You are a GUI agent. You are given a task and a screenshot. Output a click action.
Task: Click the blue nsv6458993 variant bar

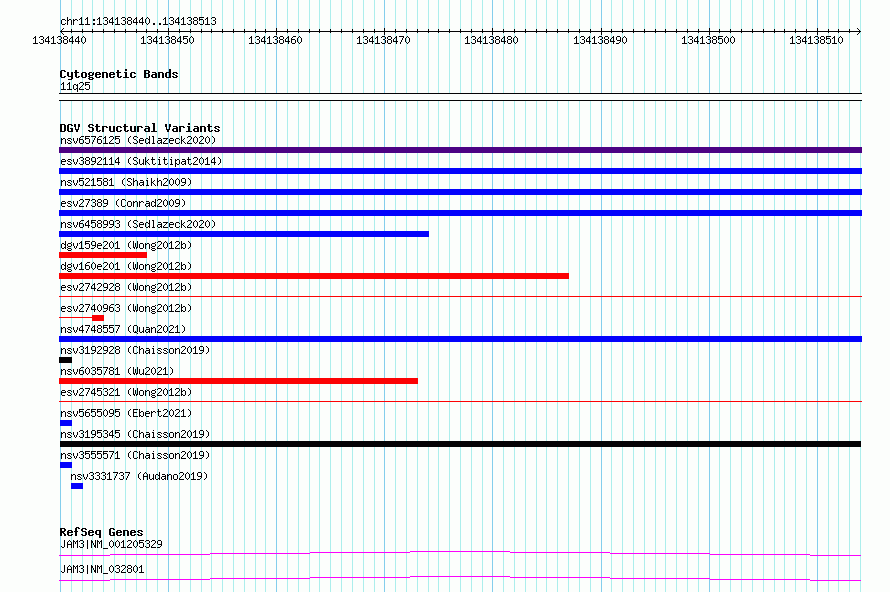pyautogui.click(x=244, y=234)
